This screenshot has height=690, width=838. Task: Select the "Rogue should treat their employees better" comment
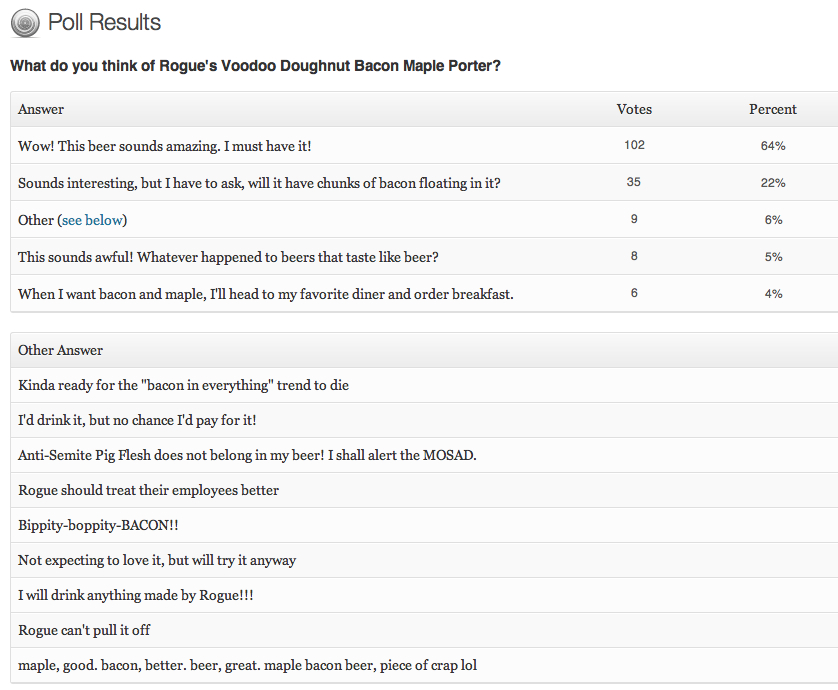pos(148,490)
